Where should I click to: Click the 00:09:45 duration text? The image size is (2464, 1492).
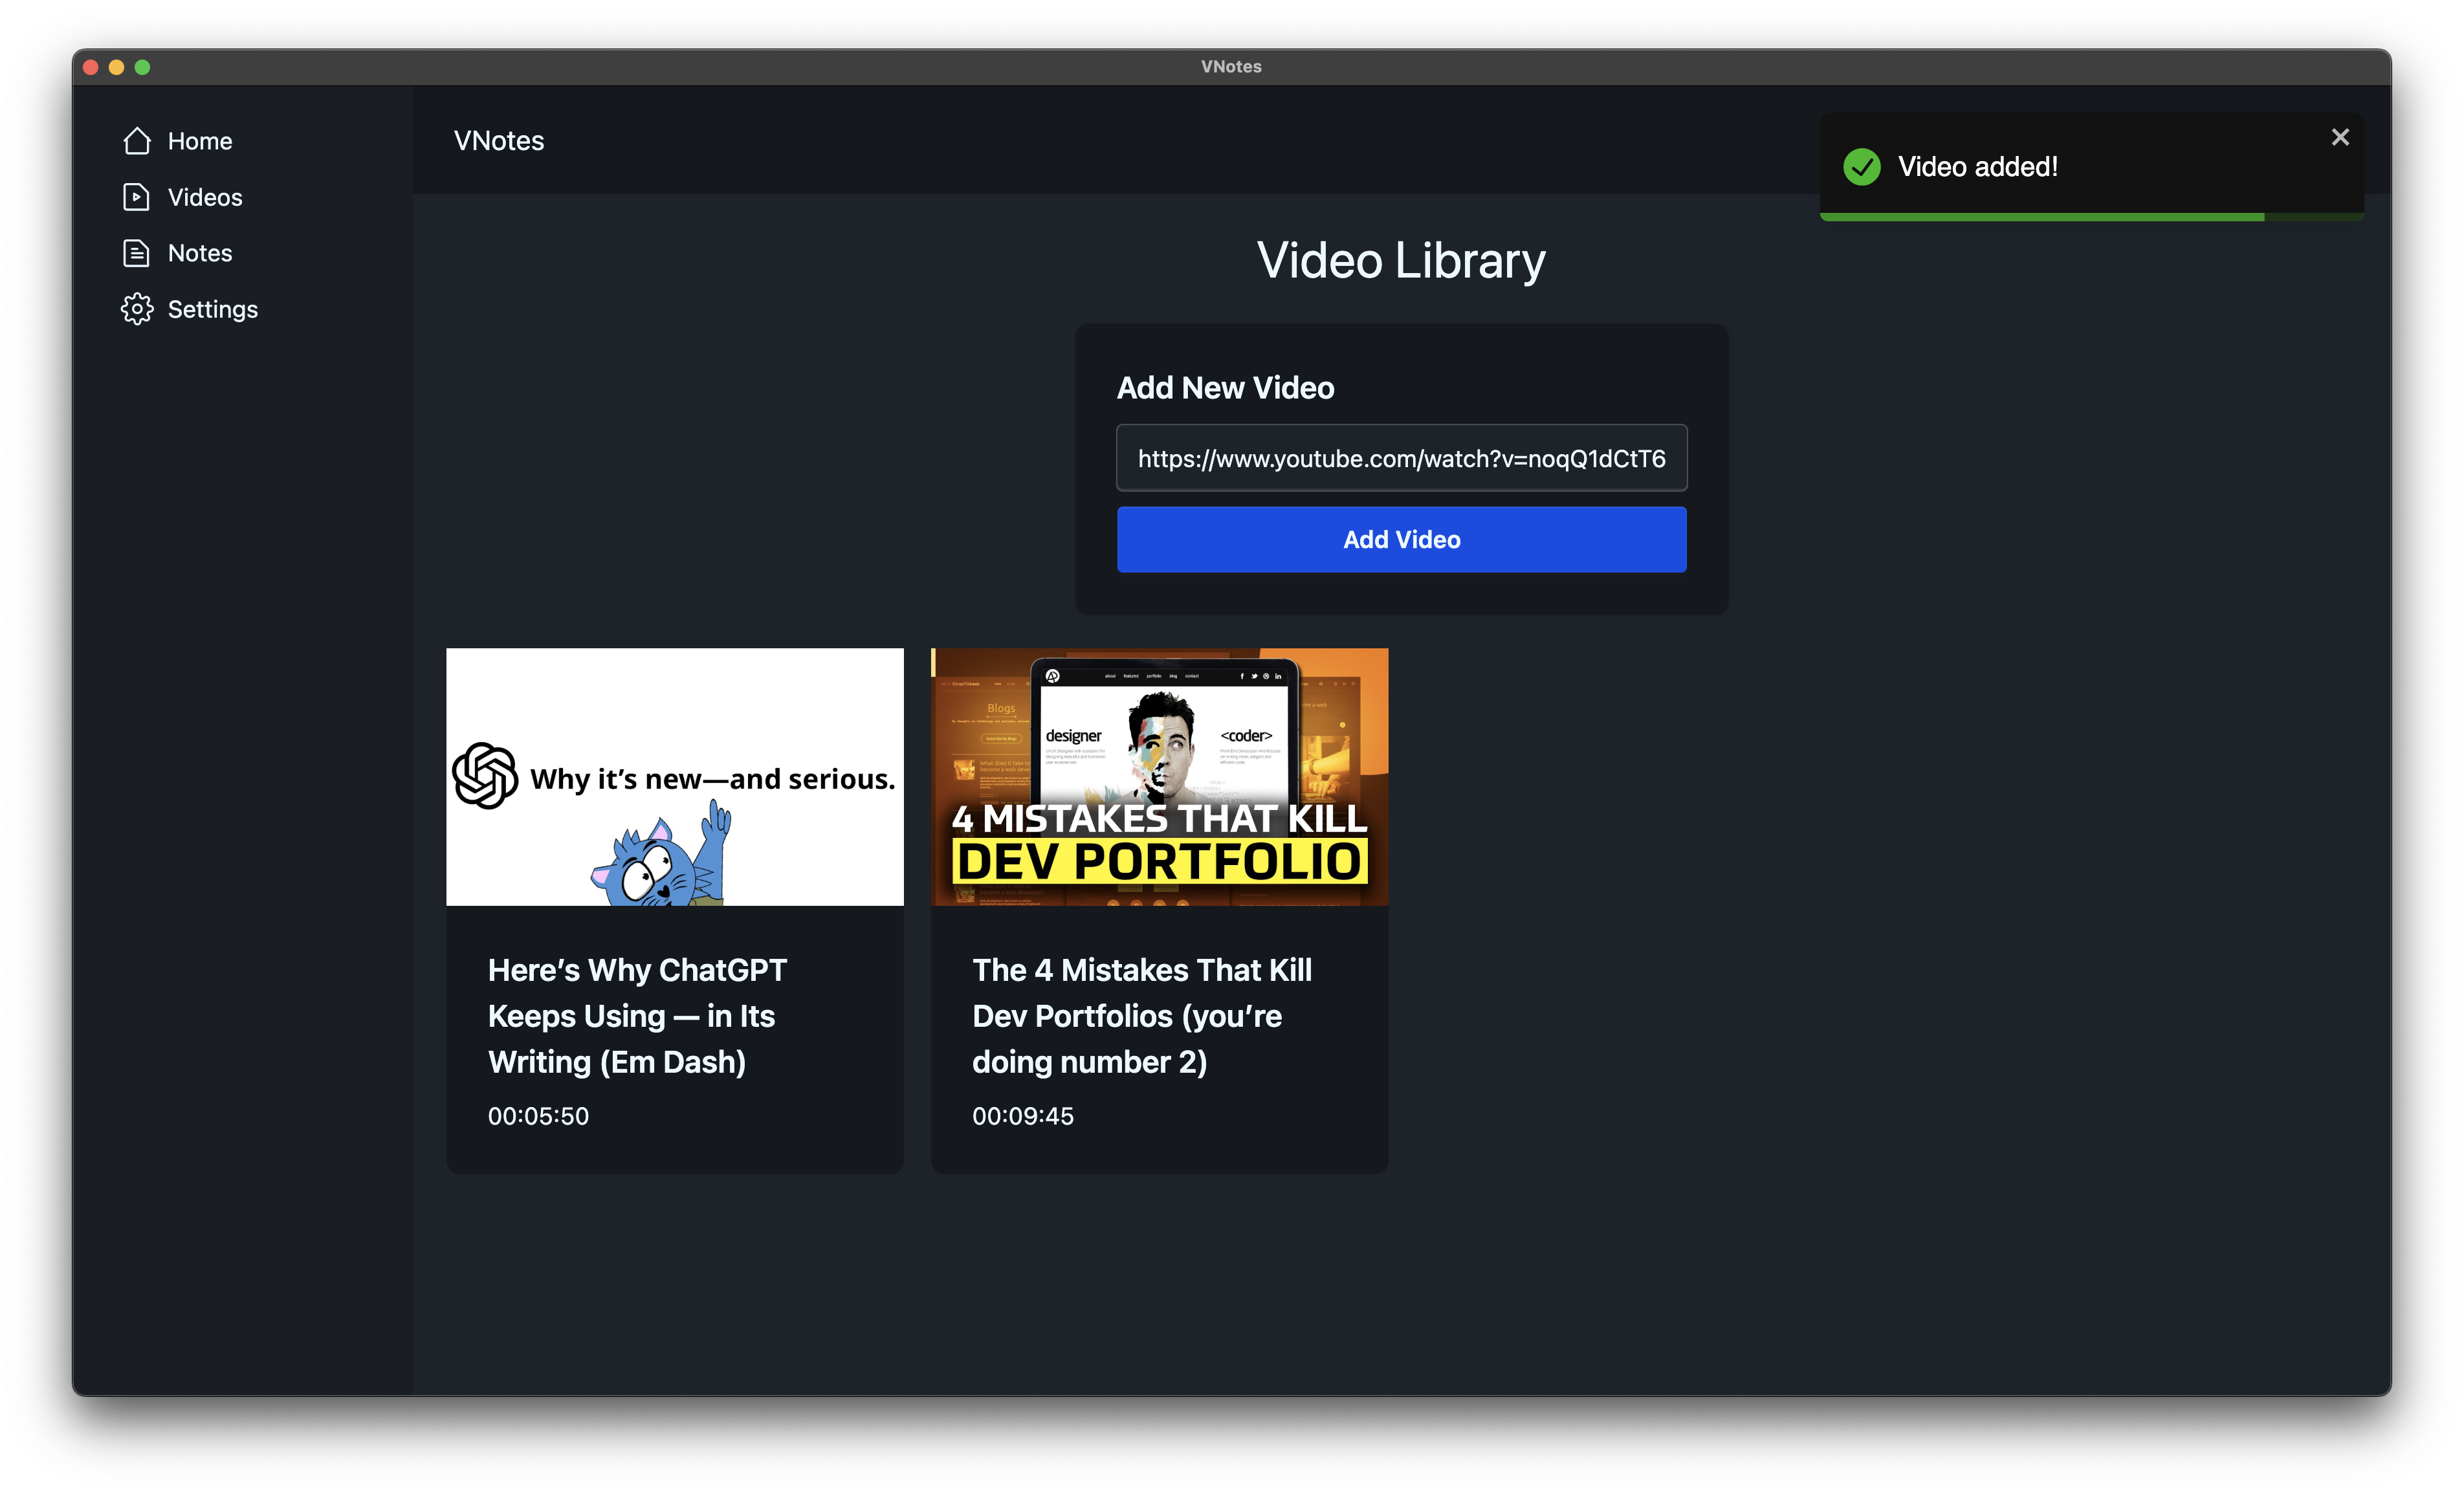coord(1022,1116)
